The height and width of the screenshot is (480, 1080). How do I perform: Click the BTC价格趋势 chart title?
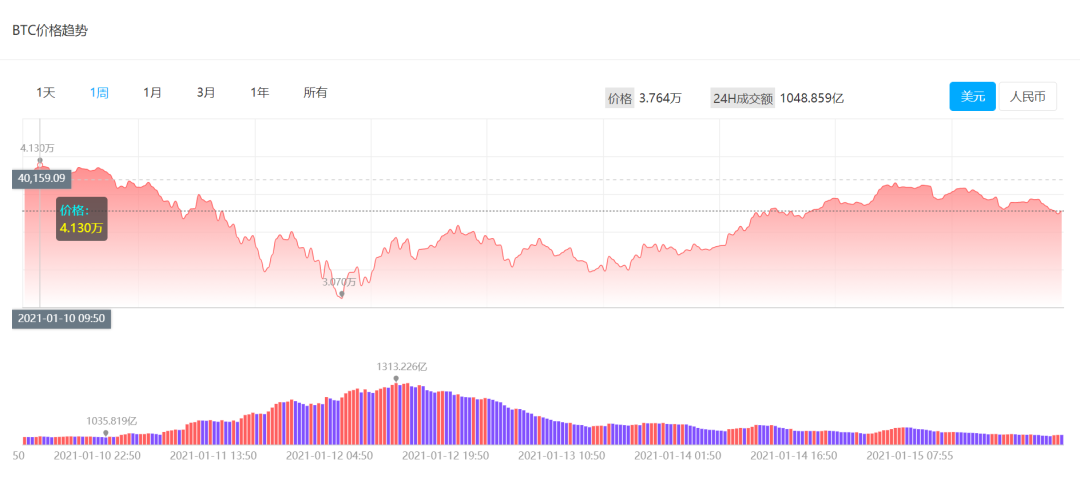coord(50,30)
